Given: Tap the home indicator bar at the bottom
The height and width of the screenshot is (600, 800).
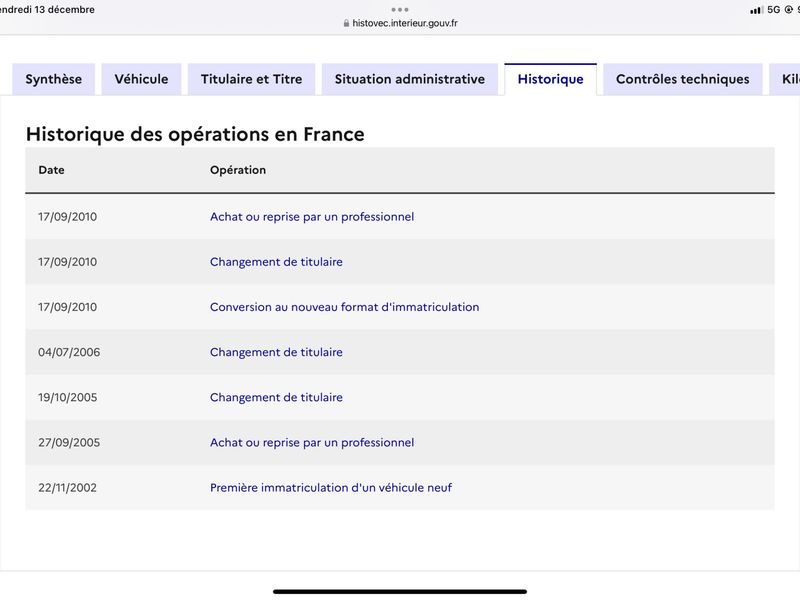Looking at the screenshot, I should tap(400, 592).
